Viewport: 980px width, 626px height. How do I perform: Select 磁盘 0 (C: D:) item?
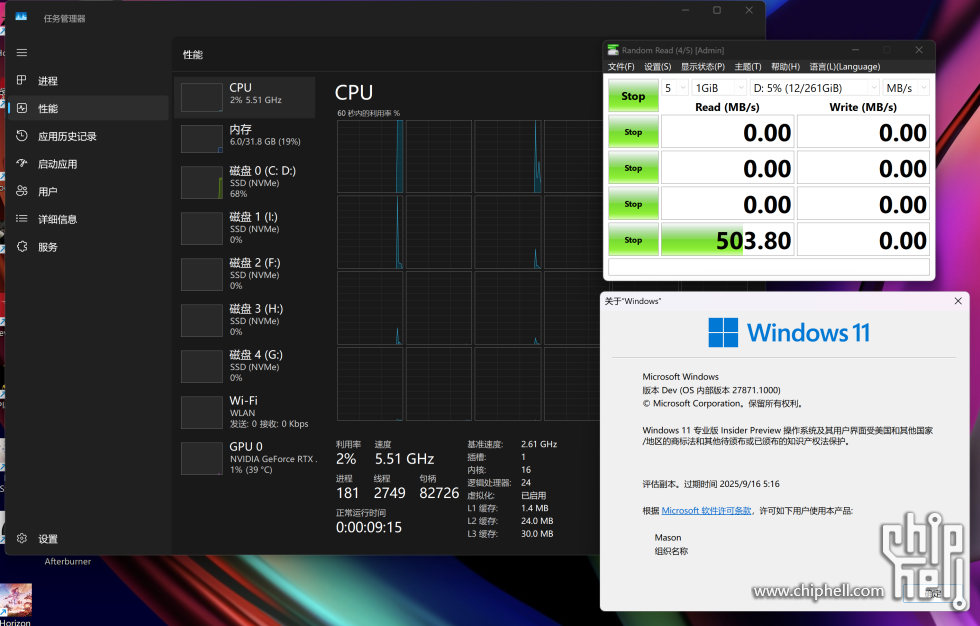pos(245,182)
